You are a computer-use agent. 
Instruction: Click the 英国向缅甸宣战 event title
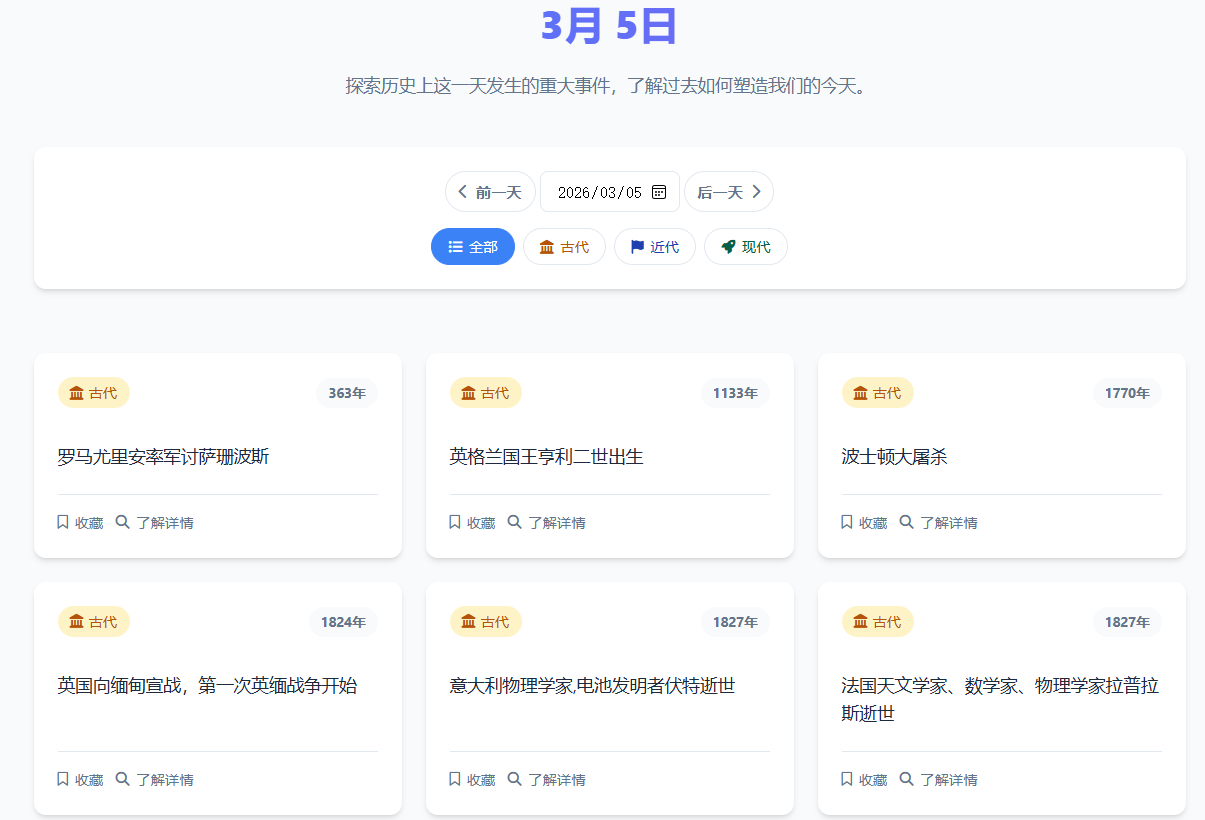[207, 686]
